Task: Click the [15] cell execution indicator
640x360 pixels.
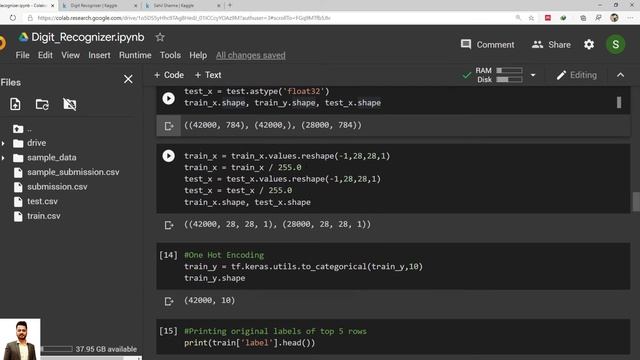Action: 168,331
